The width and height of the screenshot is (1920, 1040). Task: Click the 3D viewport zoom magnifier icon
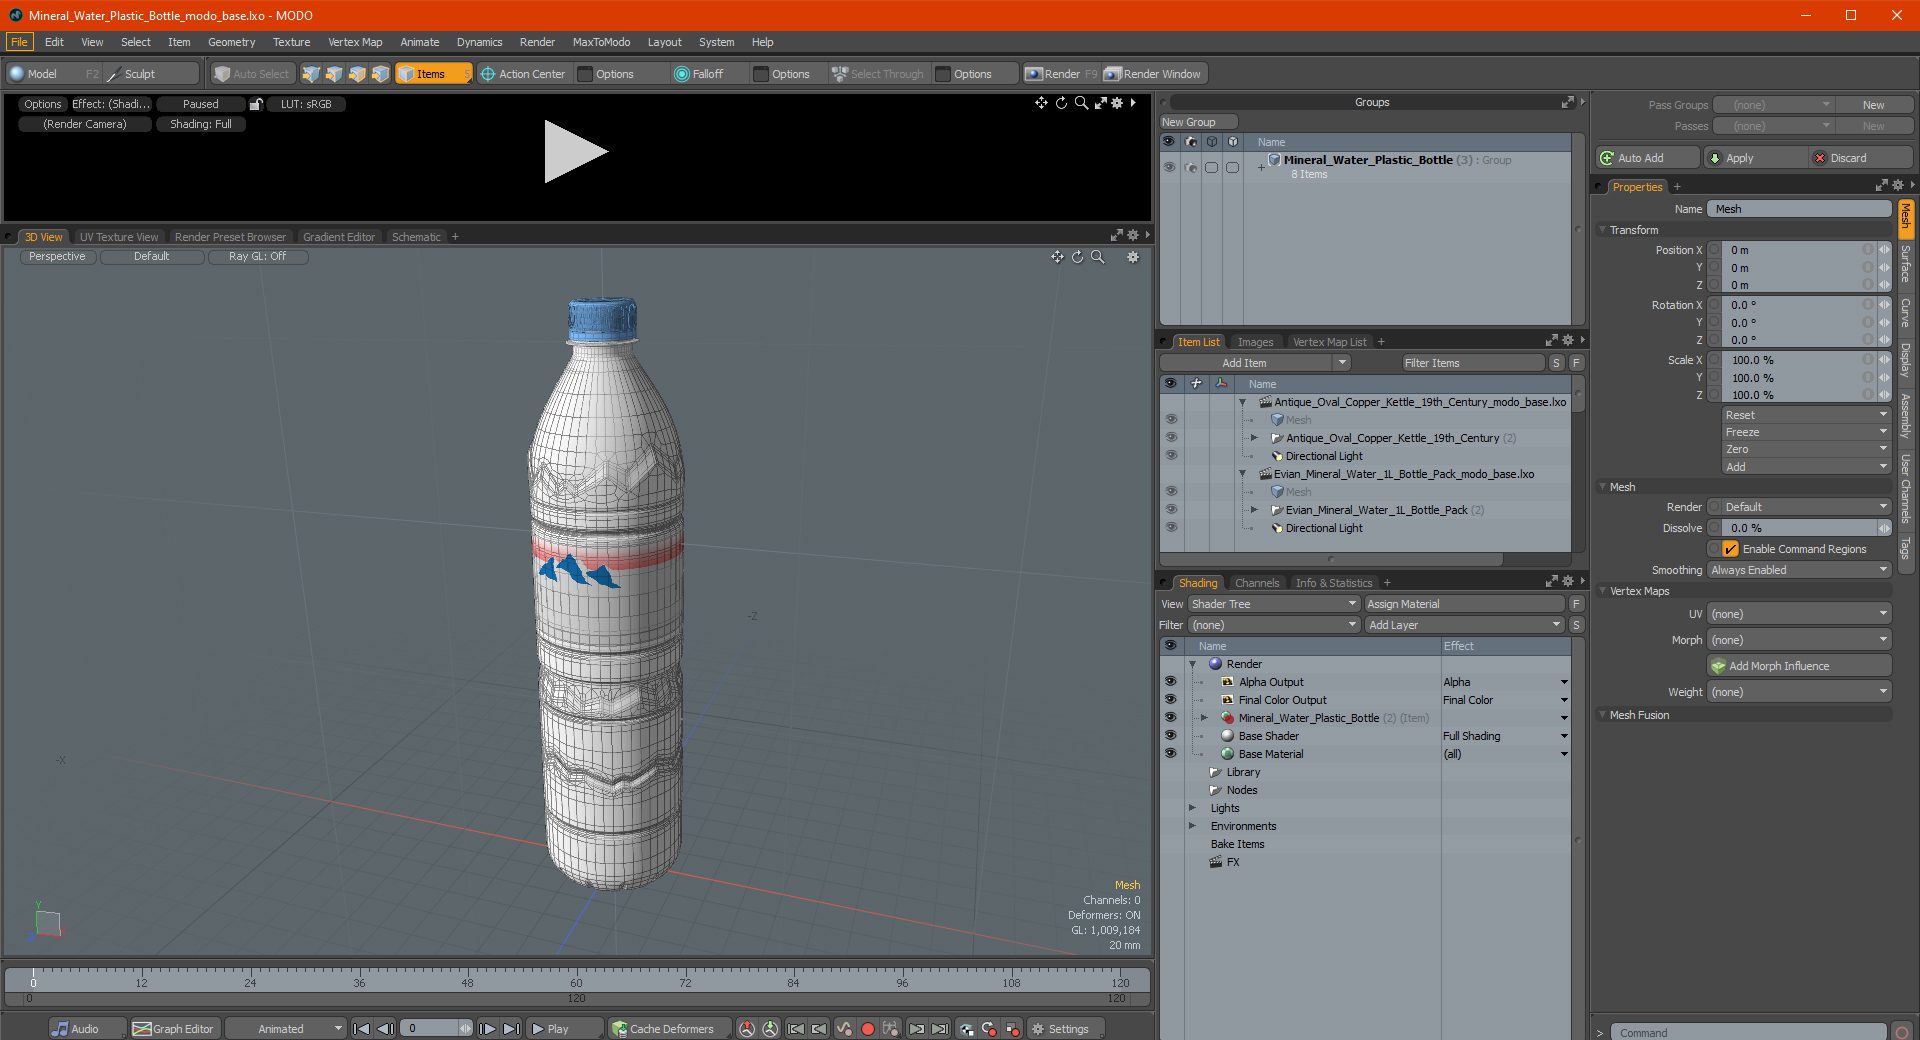(x=1097, y=257)
